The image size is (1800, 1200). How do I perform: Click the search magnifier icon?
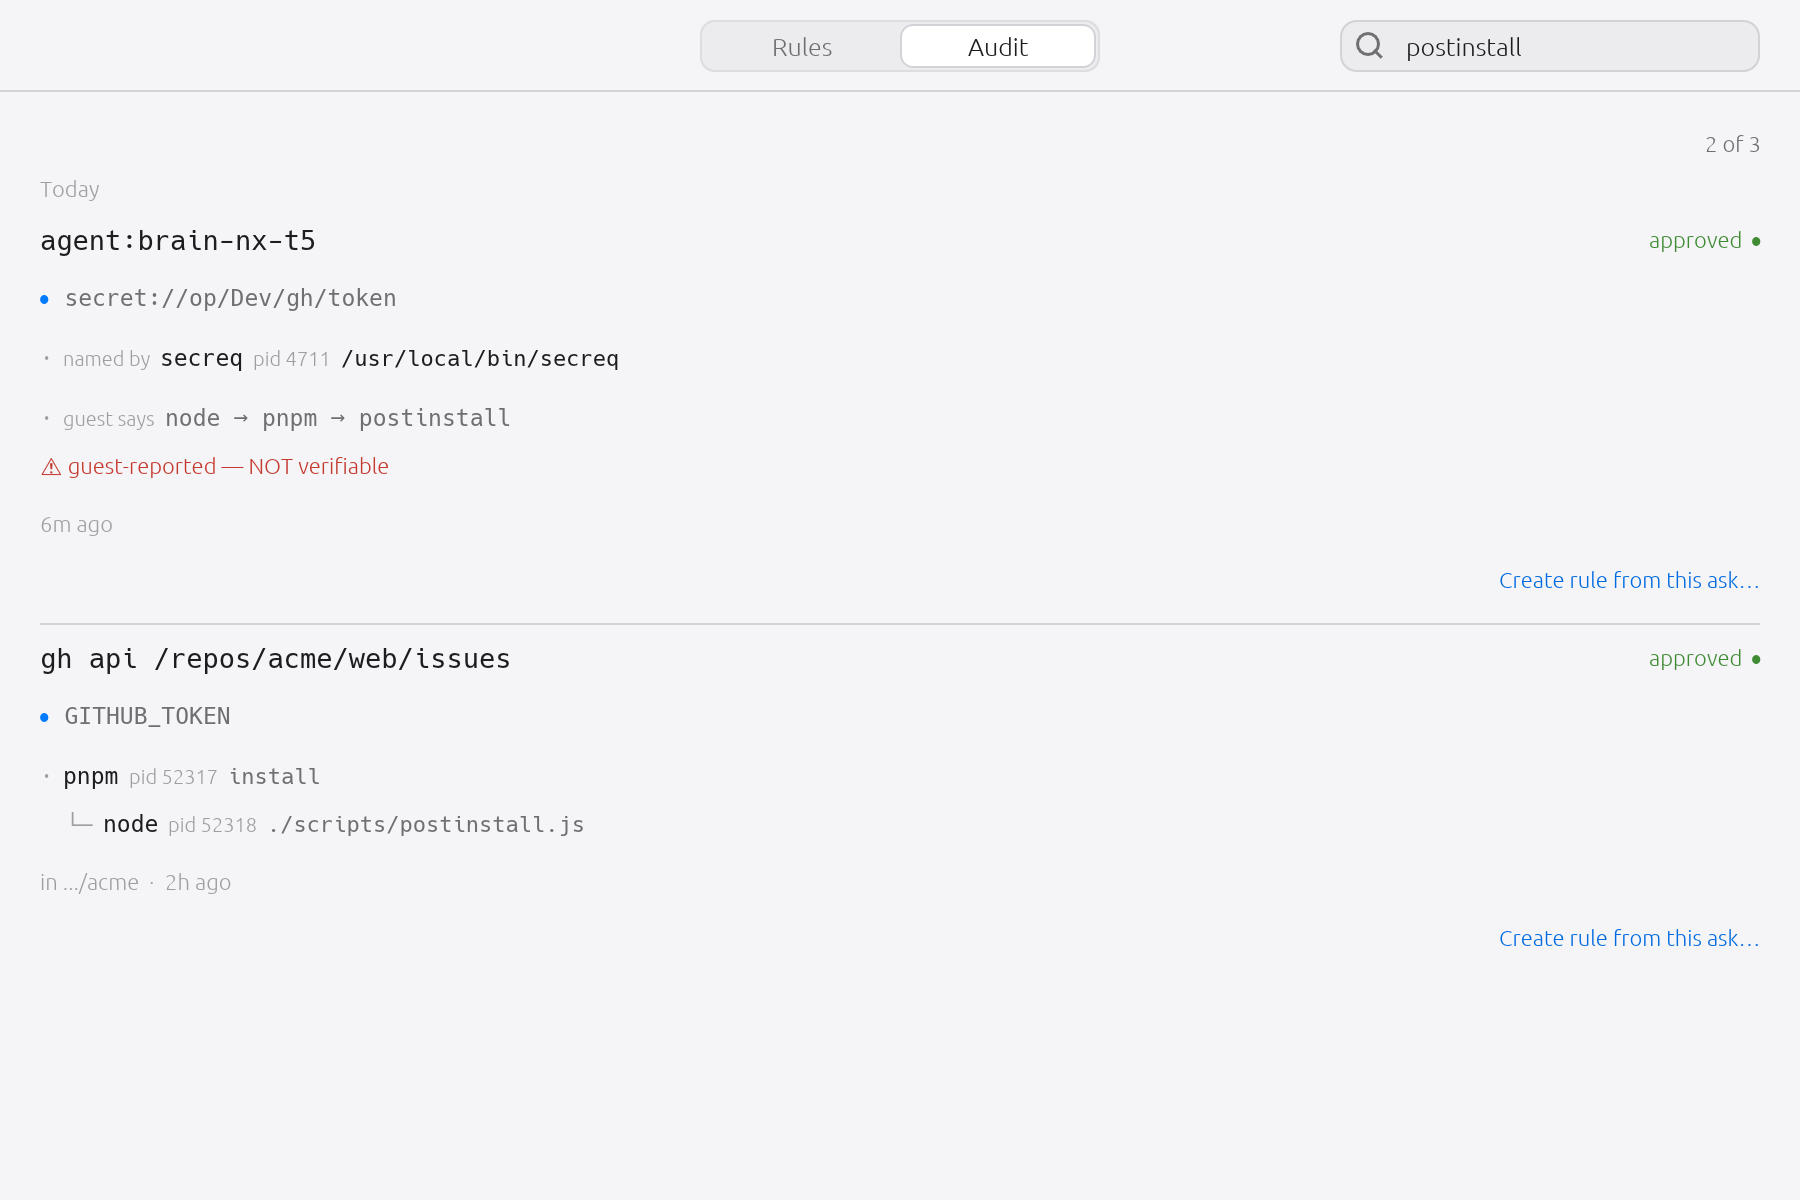pos(1369,46)
